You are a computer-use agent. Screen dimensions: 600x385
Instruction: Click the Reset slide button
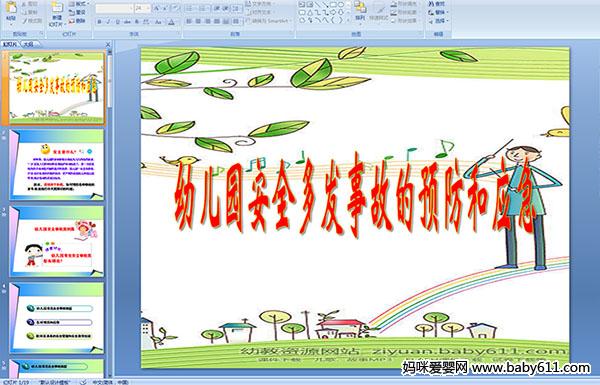click(x=77, y=12)
